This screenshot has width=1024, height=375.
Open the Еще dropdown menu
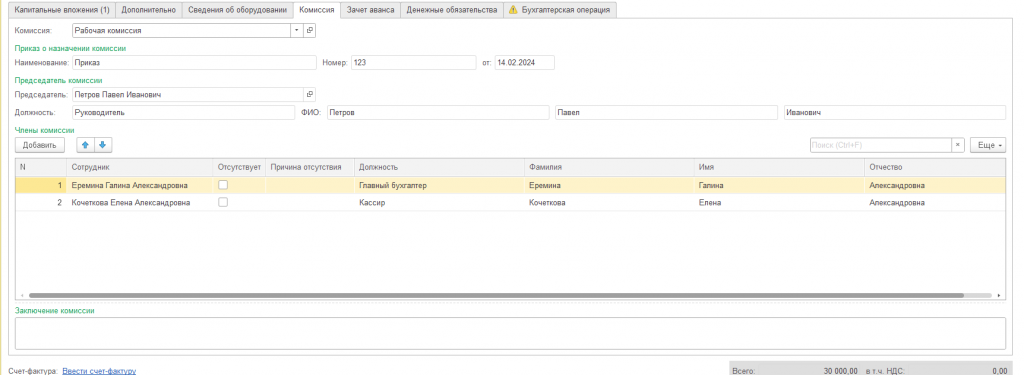coord(987,145)
